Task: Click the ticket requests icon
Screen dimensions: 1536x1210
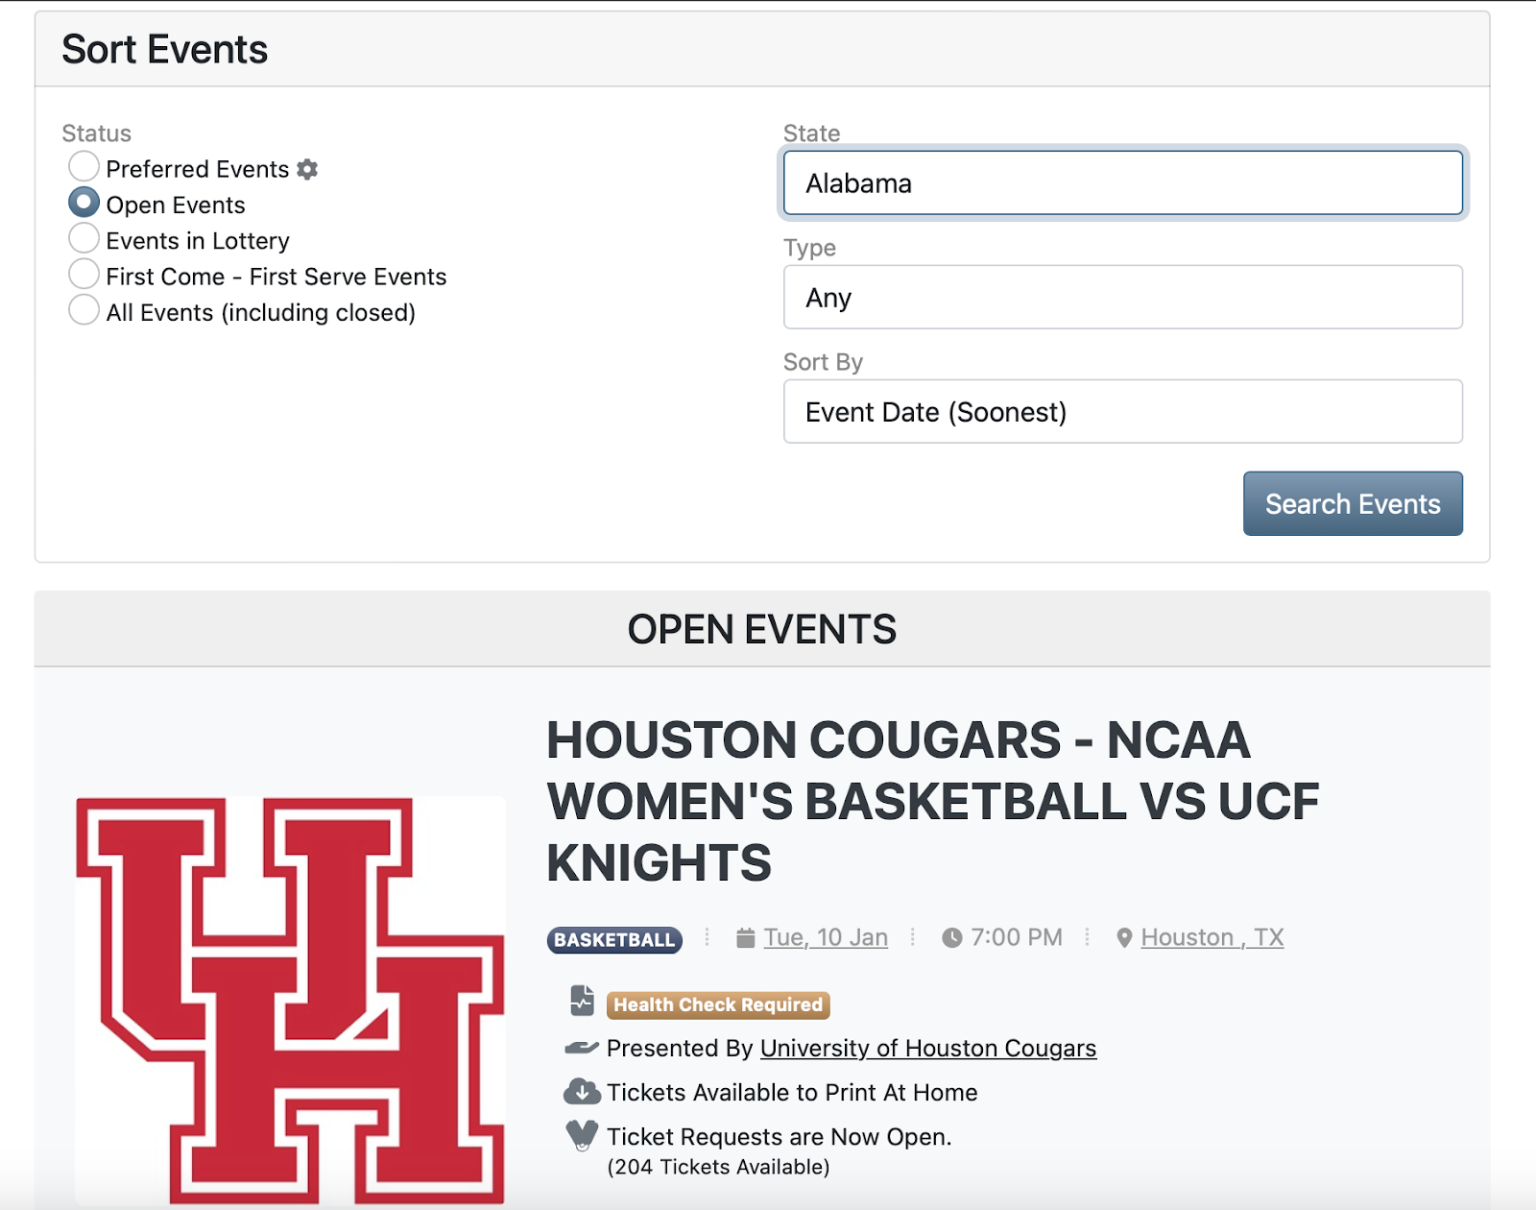Action: tap(580, 1136)
